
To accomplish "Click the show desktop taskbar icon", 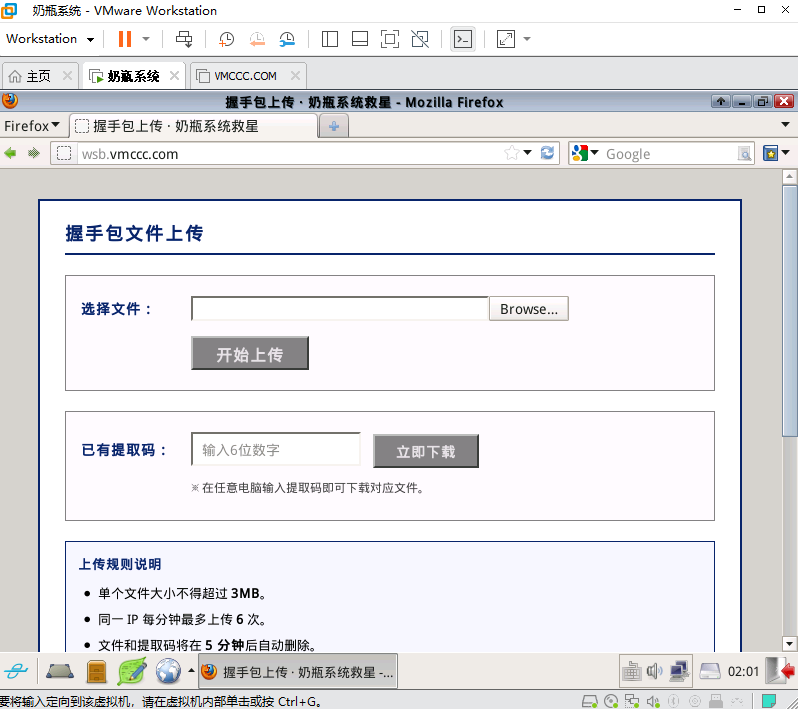I will (x=60, y=671).
